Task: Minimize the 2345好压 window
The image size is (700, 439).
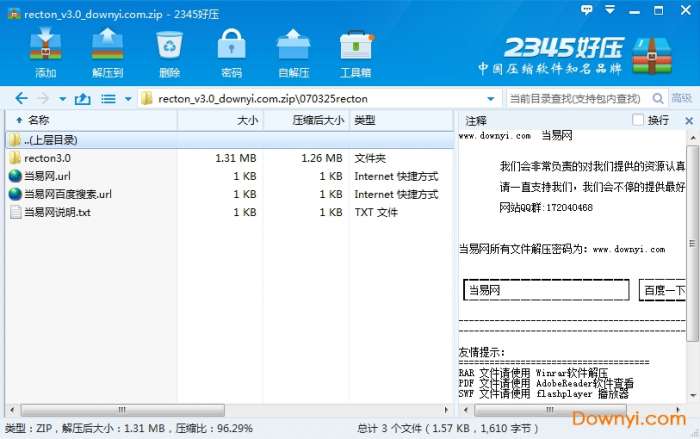Action: click(634, 10)
